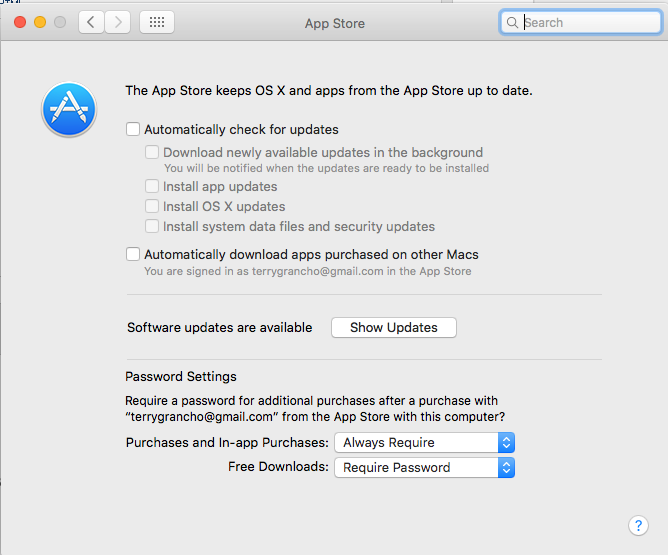Close the window with red button
The width and height of the screenshot is (668, 555).
(x=20, y=22)
